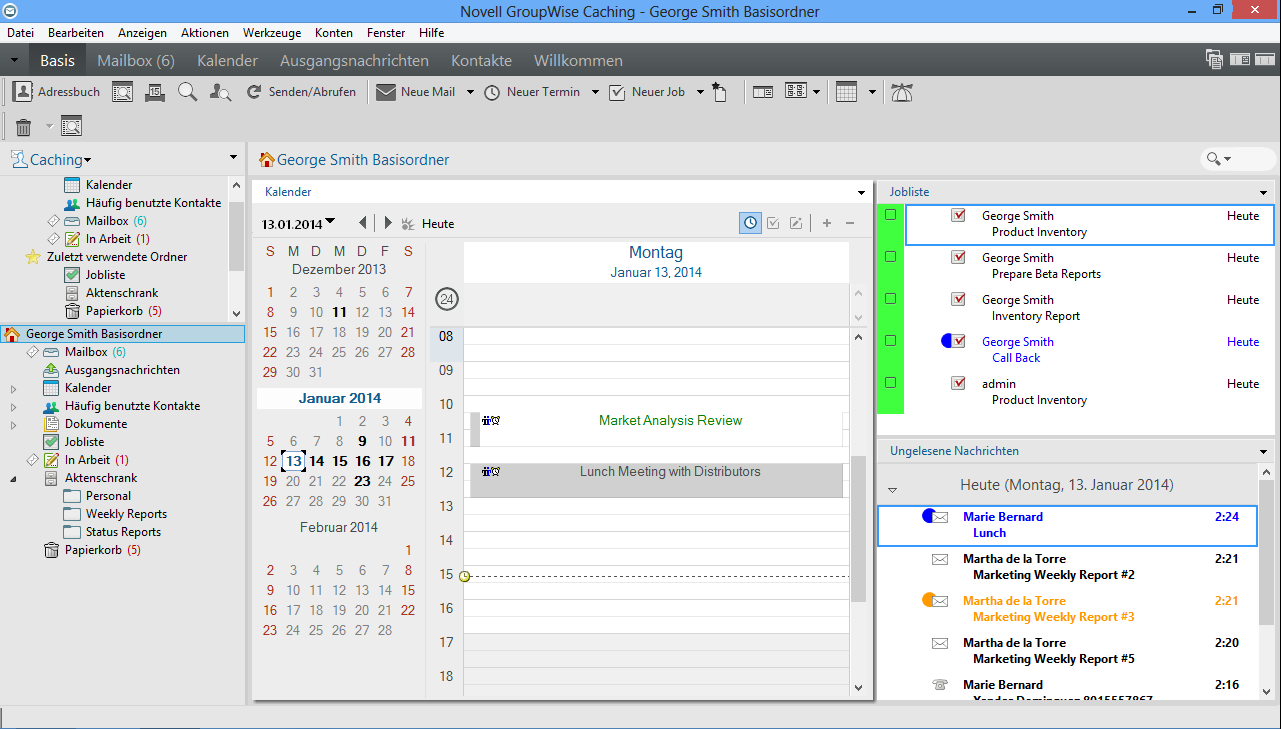
Task: Switch to the Ausgangsnachrichten tab
Action: 354,60
